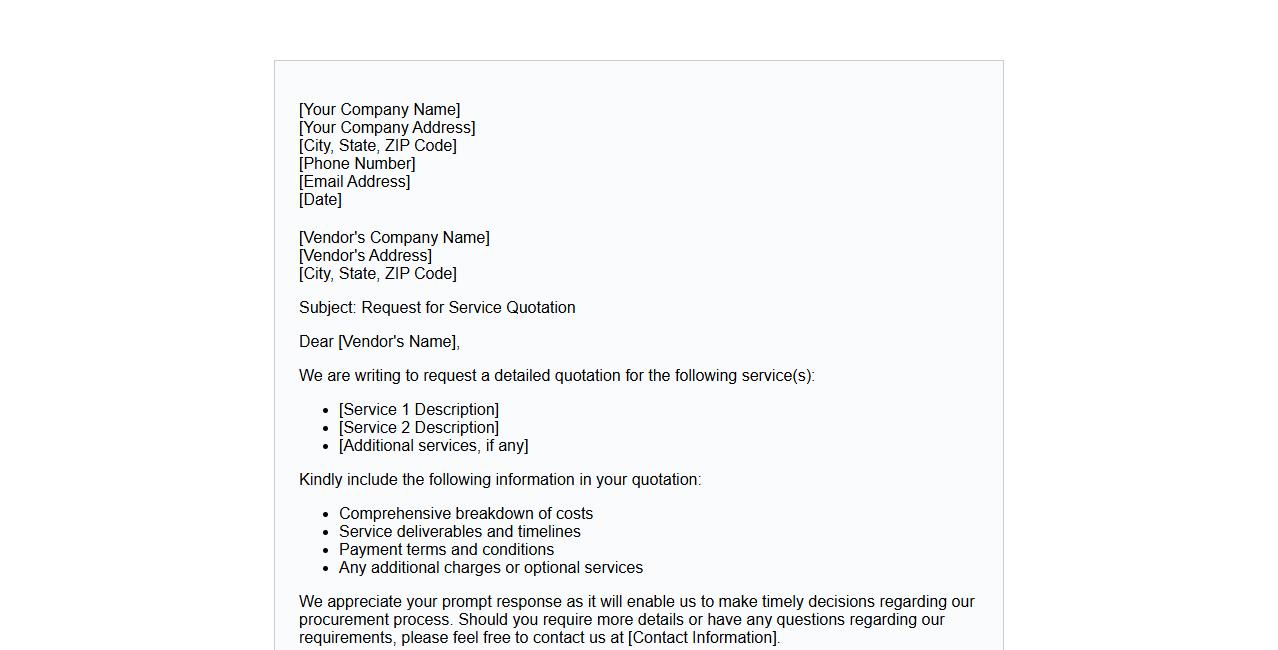This screenshot has height=650, width=1278.
Task: Click the Subject: Request for Service Quotation line
Action: [x=437, y=308]
